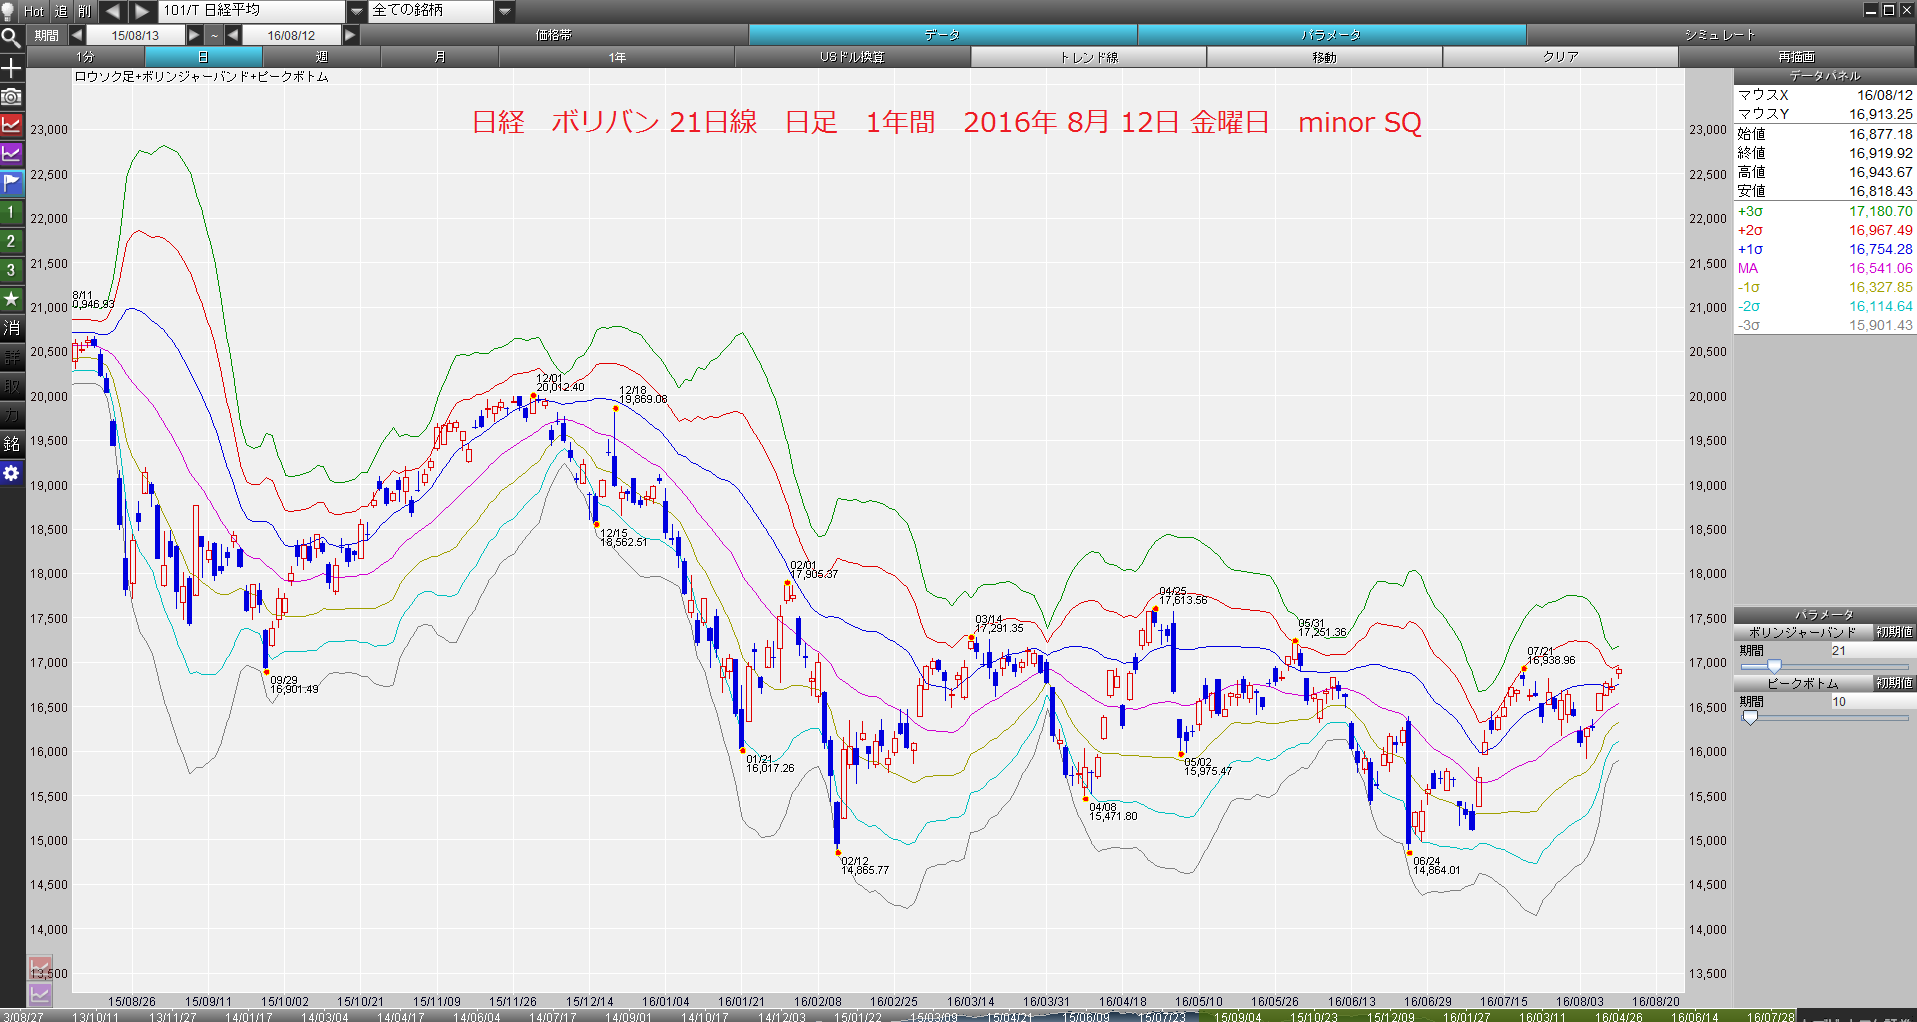
Task: Open the red chart icon
Action: point(11,125)
